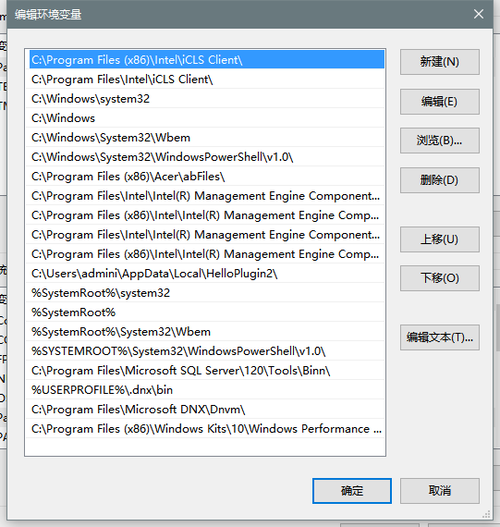
Task: Close the 编辑环境变量 dialog
Action: pos(478,14)
